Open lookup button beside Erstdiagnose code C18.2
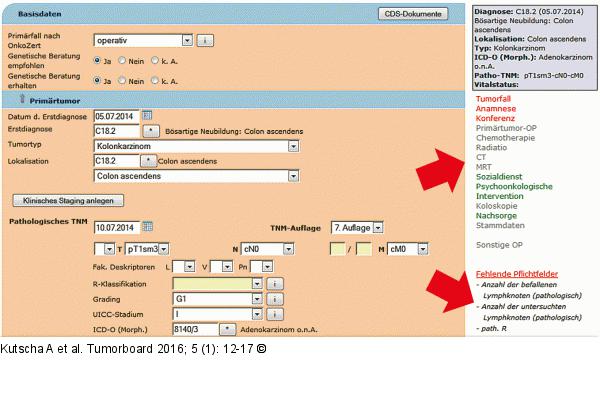Screen dimensions: 600x398 [151, 131]
